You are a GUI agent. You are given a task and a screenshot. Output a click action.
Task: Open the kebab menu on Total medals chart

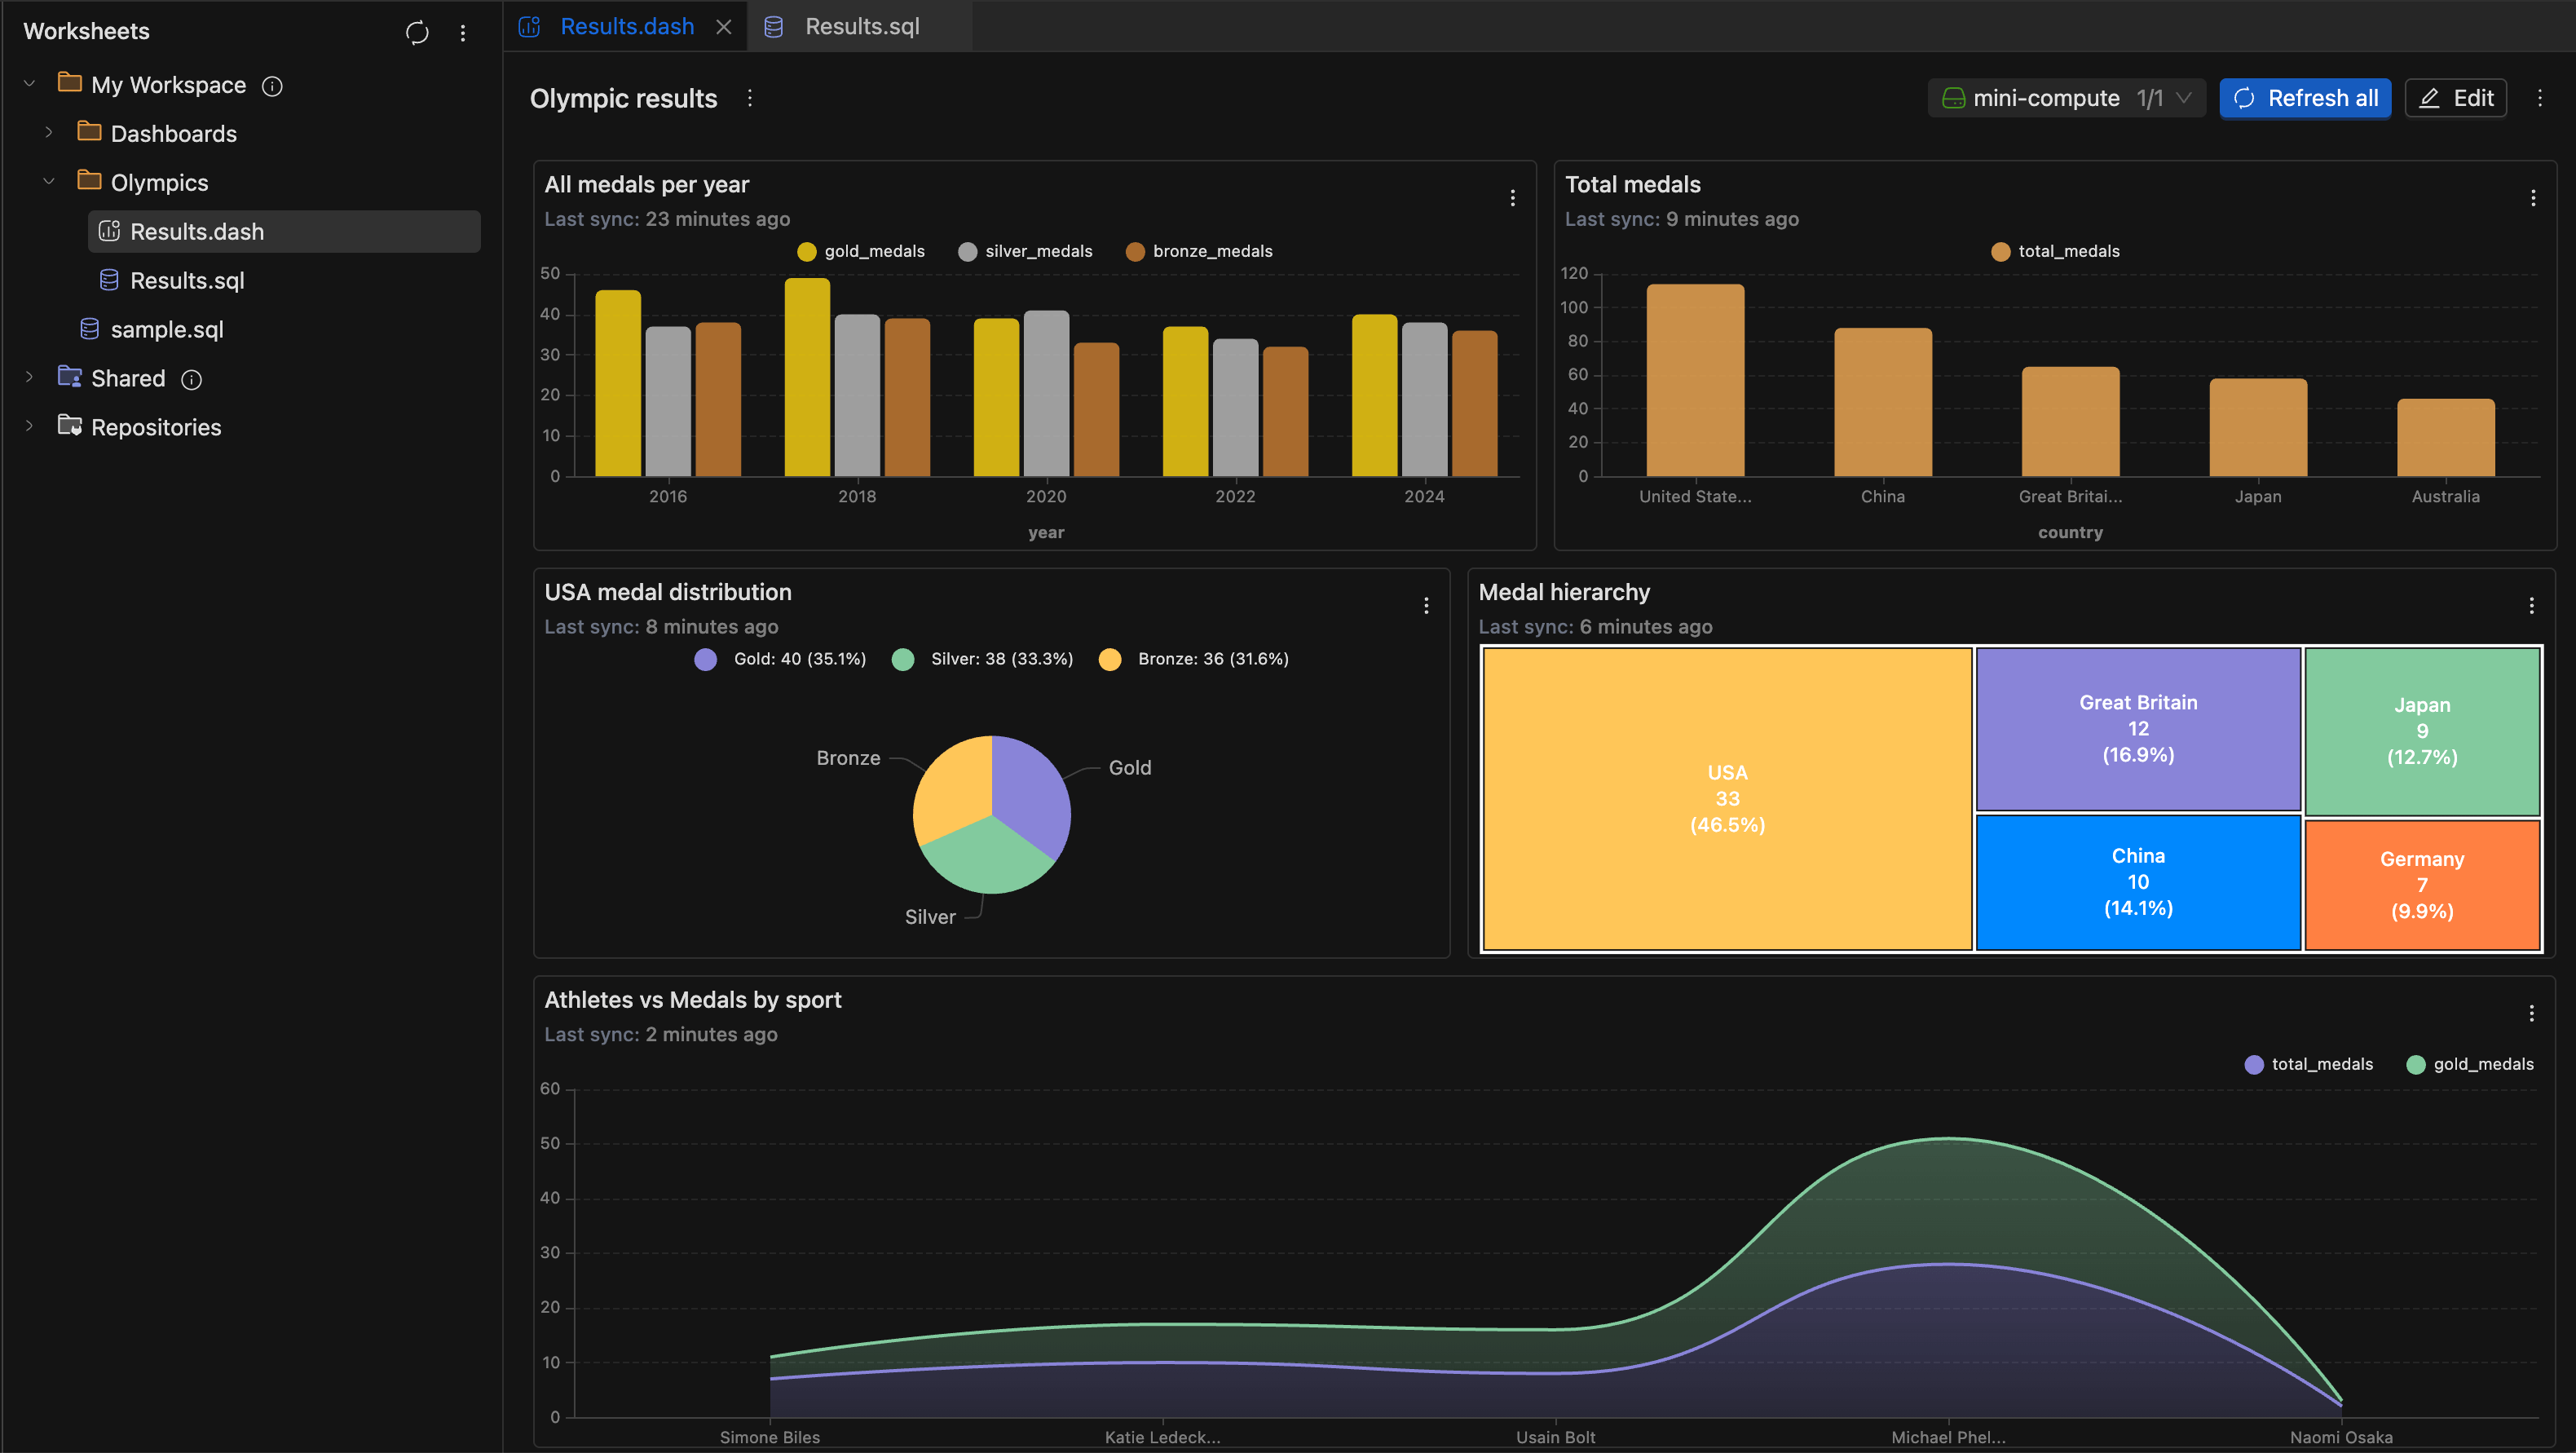tap(2532, 197)
